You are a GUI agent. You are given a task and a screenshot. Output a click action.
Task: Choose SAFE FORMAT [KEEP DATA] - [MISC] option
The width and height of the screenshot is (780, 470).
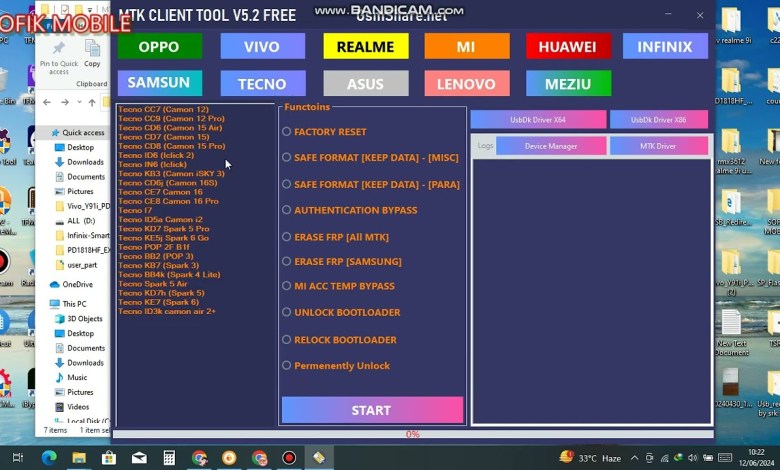(371, 158)
